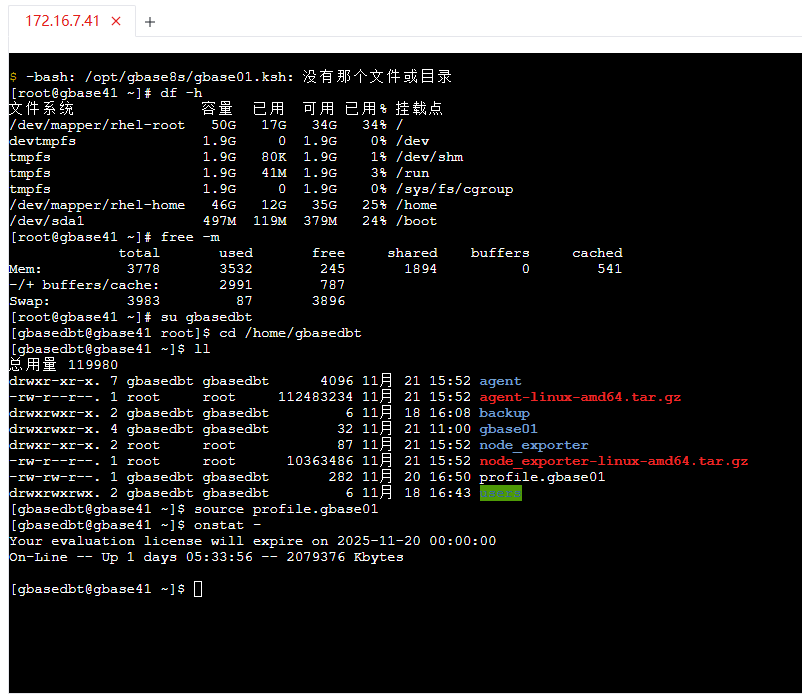Close the 172.16.7.41 session tab
The height and width of the screenshot is (696, 802).
[116, 21]
